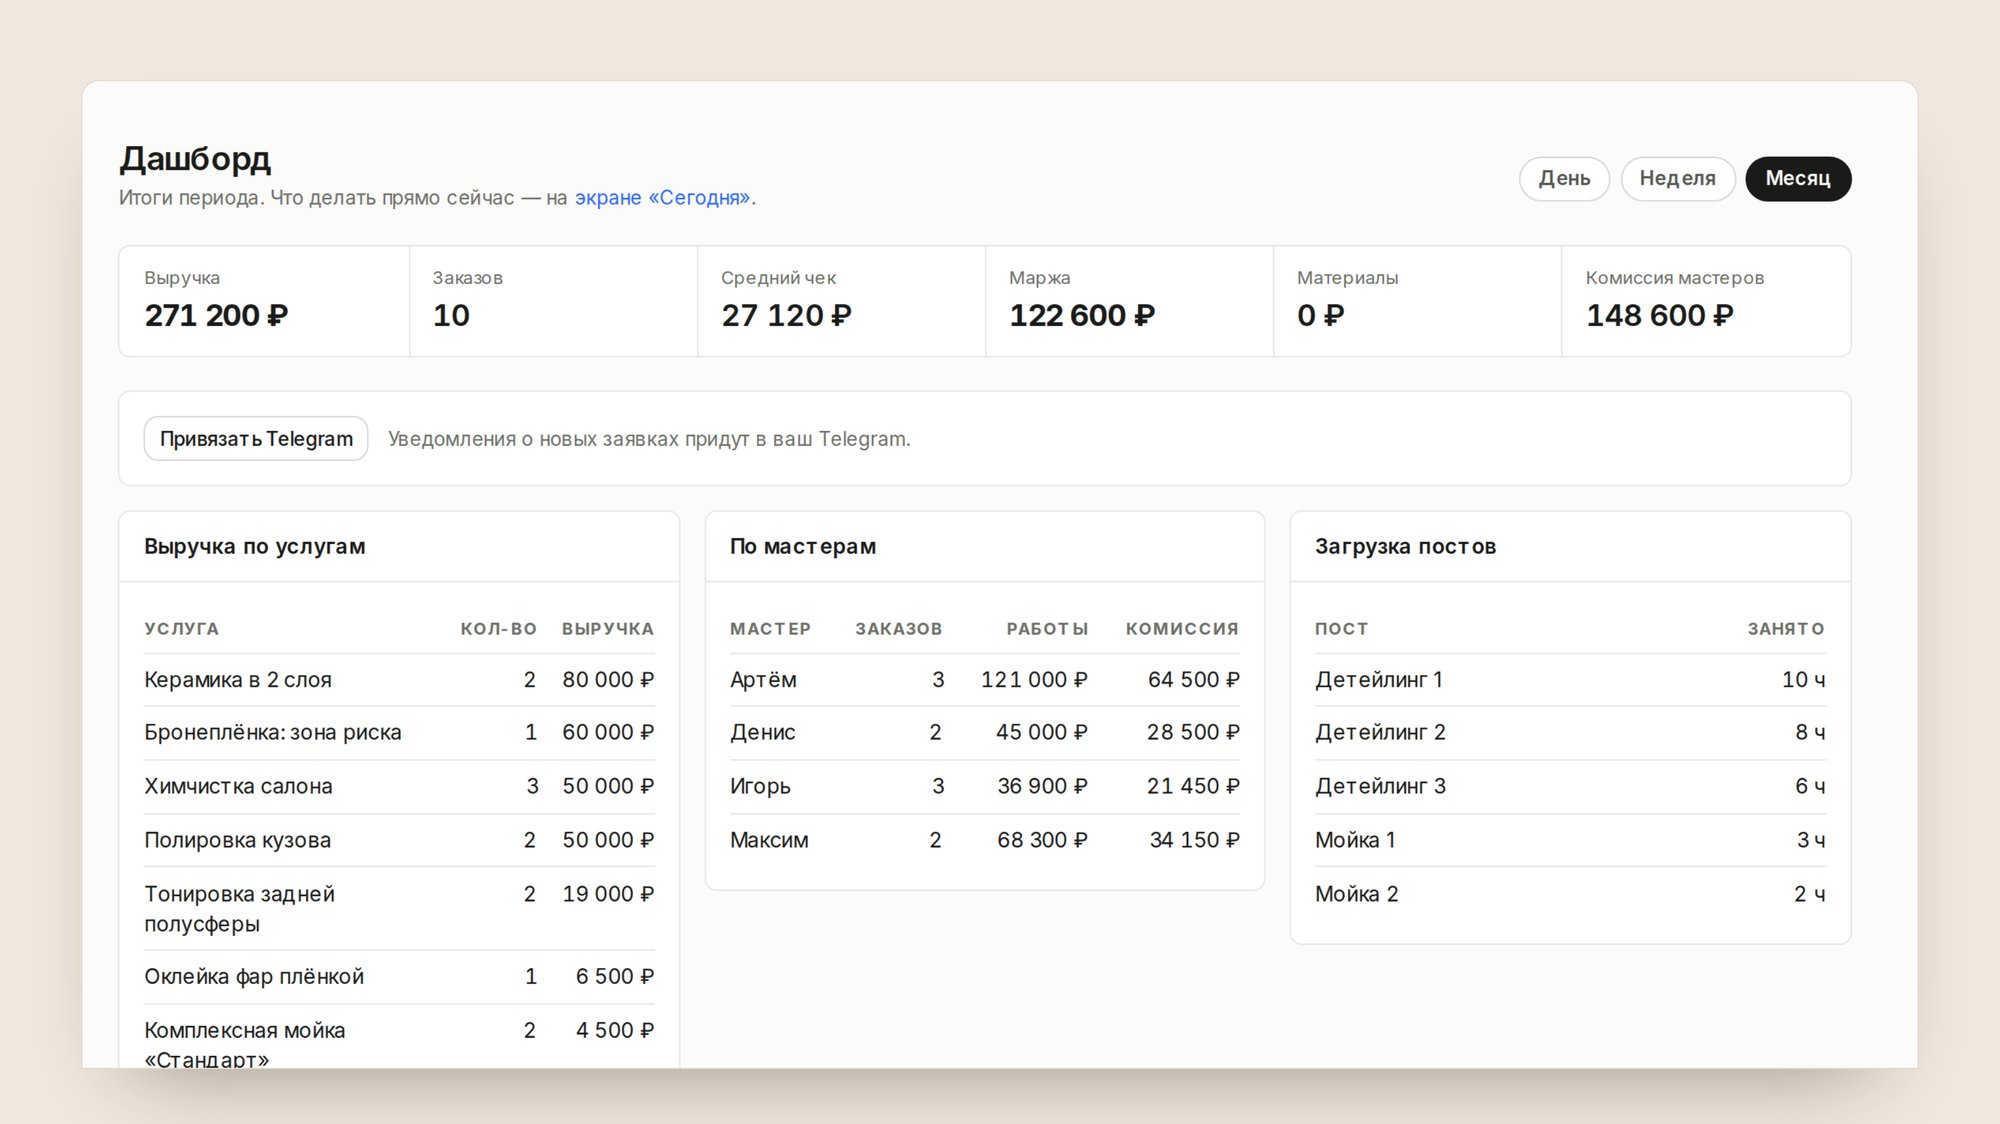
Task: Click the Привязать Telegram button
Action: click(256, 439)
